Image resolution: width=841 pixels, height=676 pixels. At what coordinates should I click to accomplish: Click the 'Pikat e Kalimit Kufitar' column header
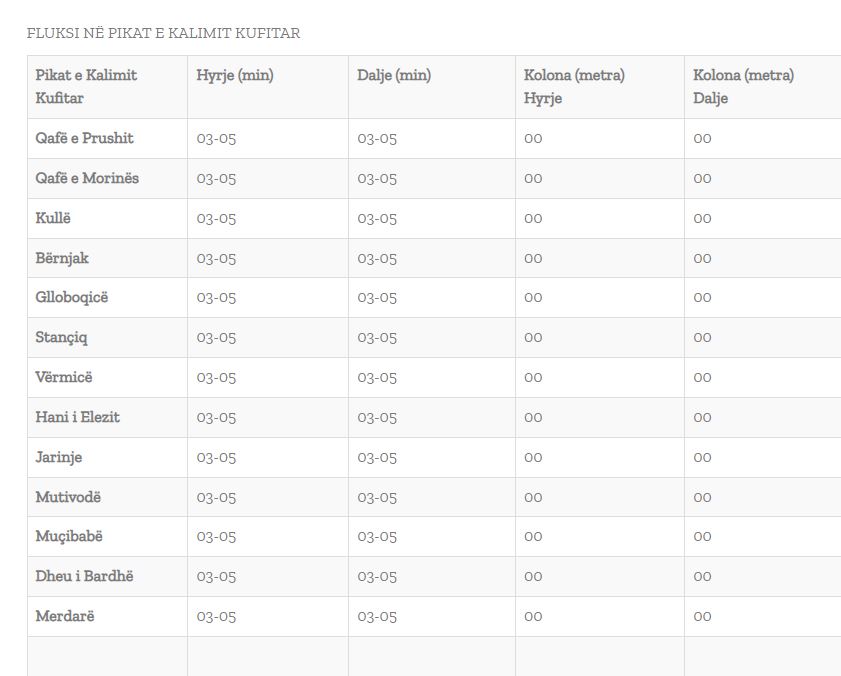coord(86,86)
